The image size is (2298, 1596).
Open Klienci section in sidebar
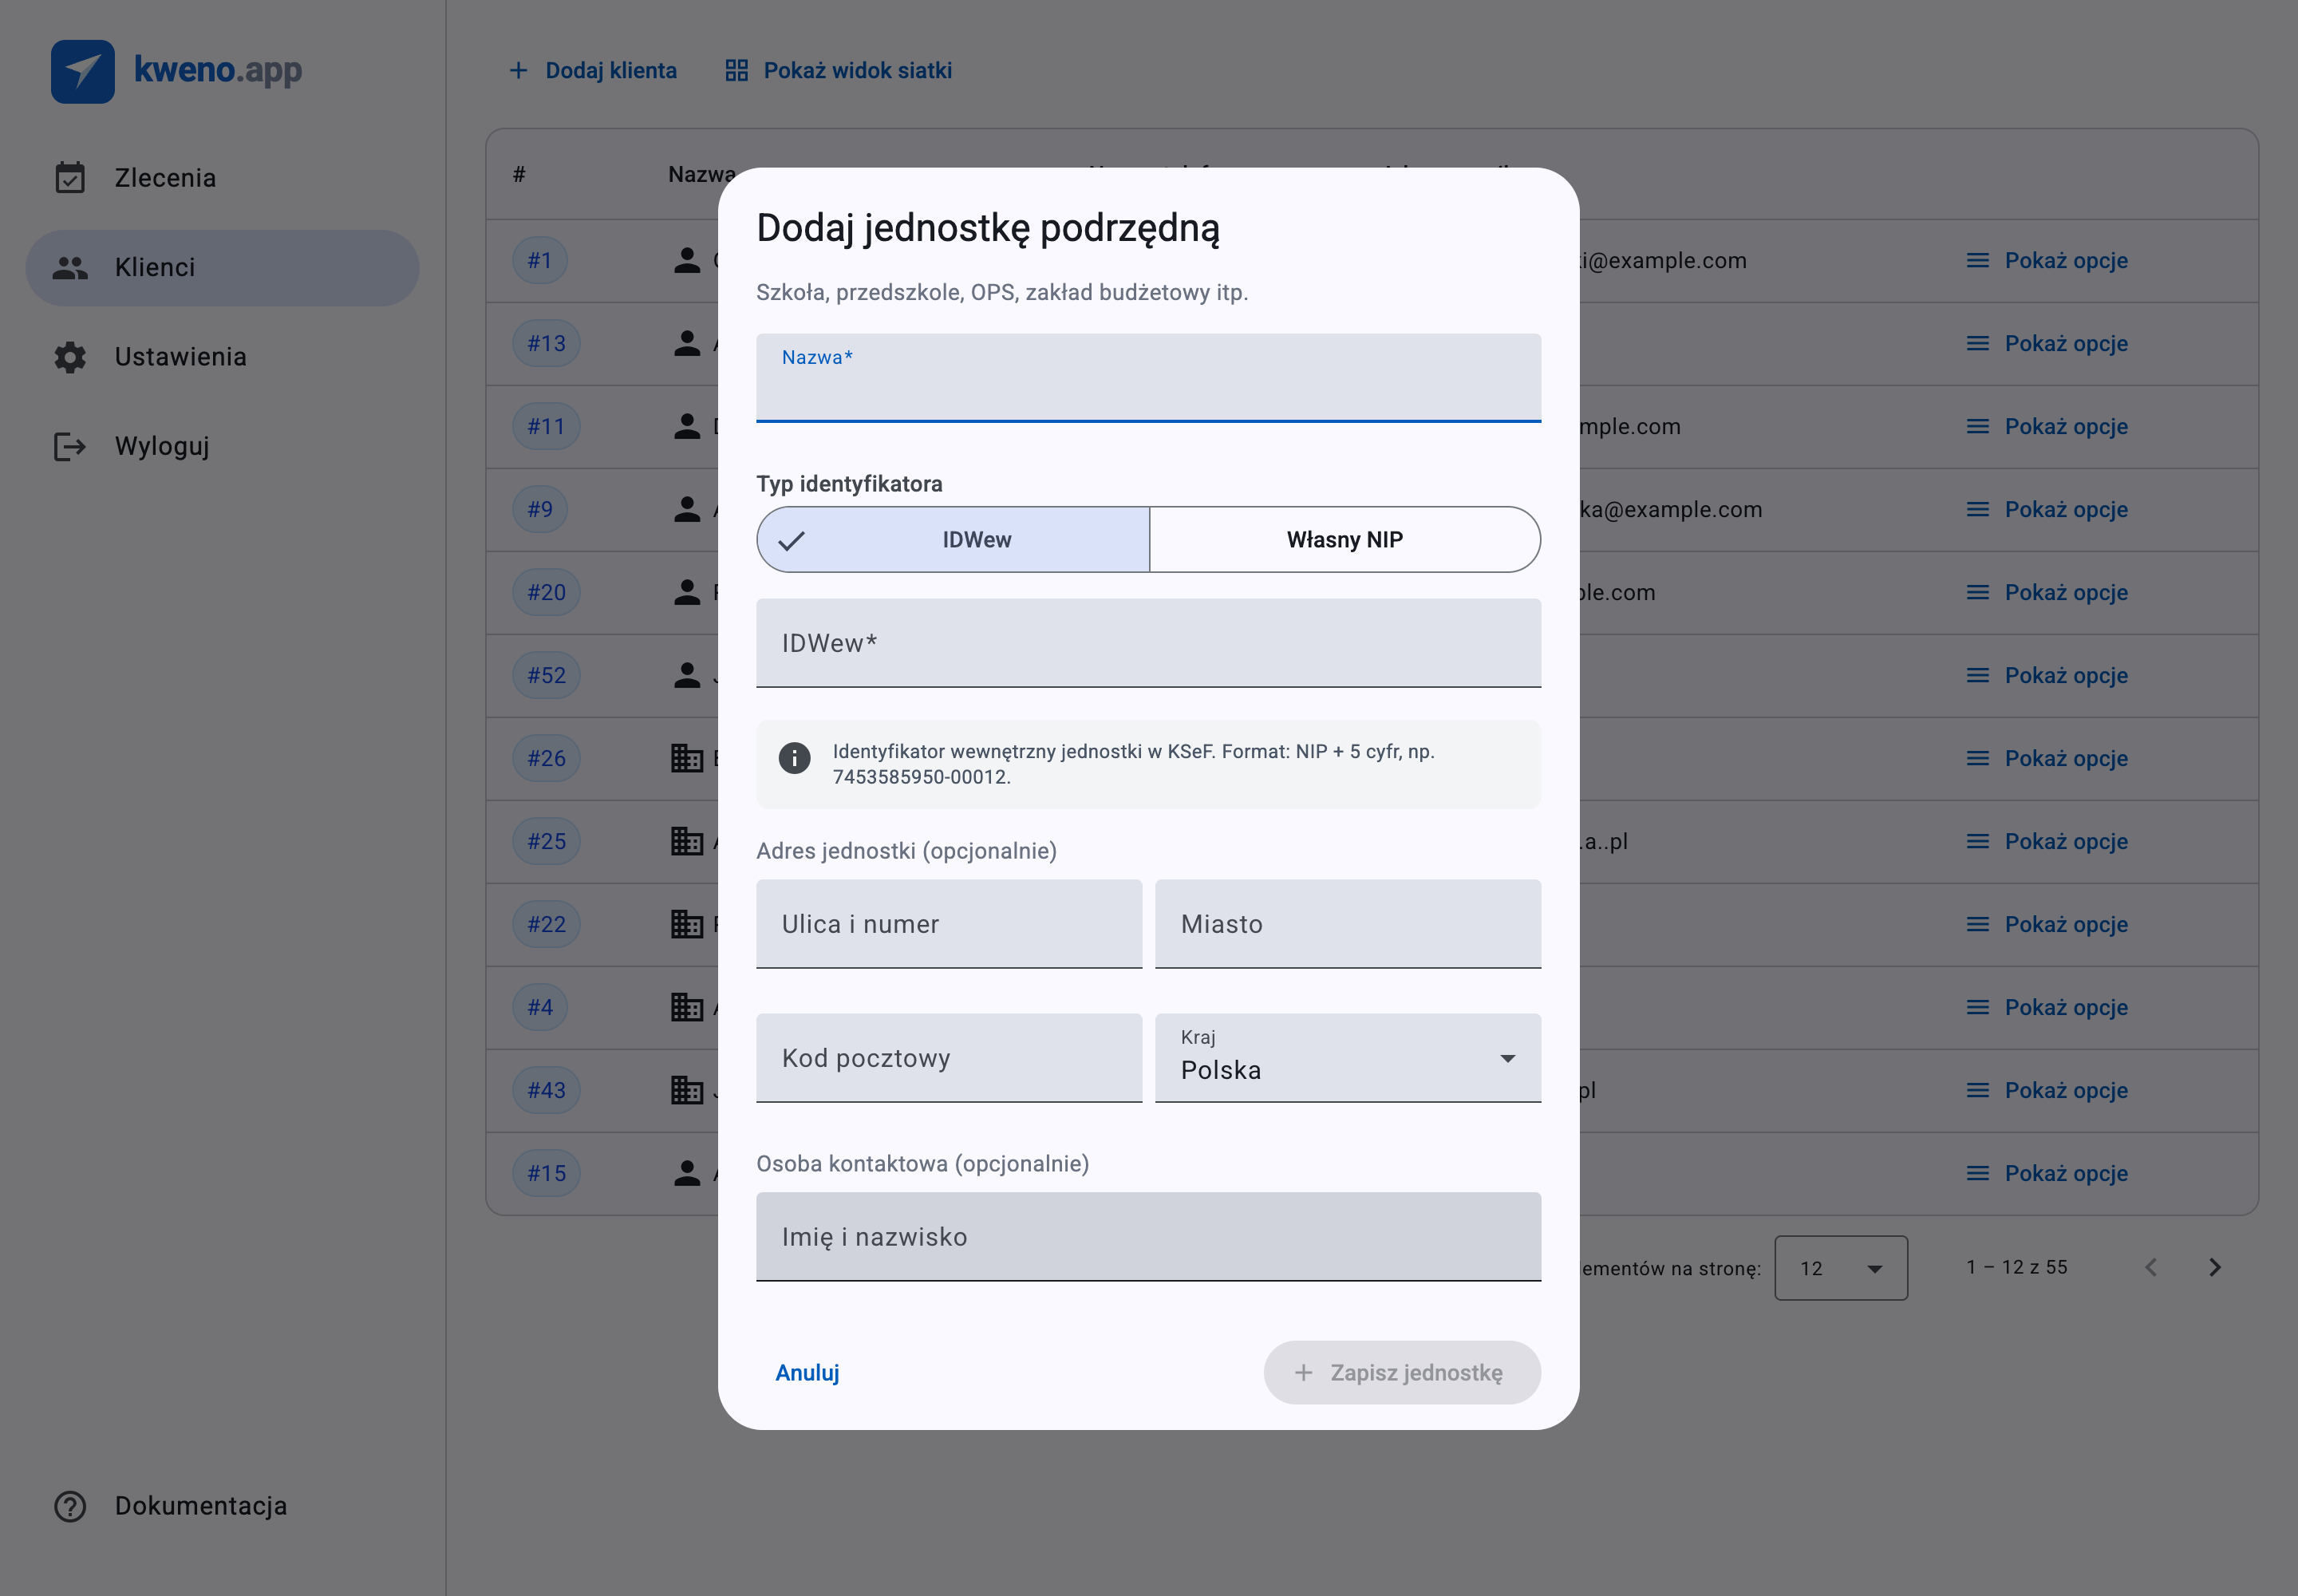tap(222, 268)
